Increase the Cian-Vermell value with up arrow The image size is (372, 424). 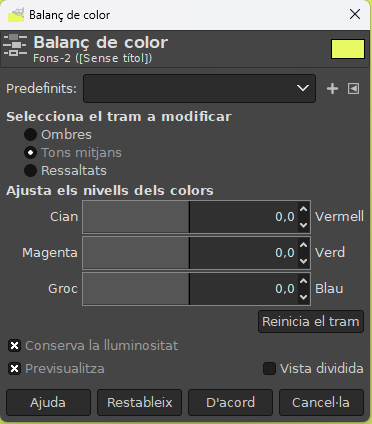point(303,209)
